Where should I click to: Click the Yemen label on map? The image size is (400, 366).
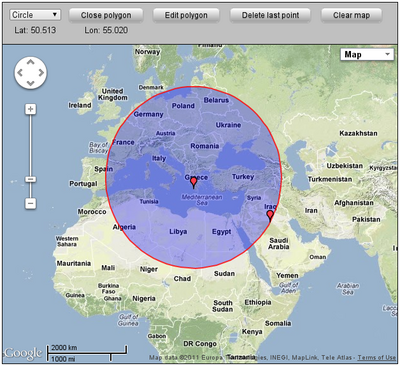[x=287, y=276]
